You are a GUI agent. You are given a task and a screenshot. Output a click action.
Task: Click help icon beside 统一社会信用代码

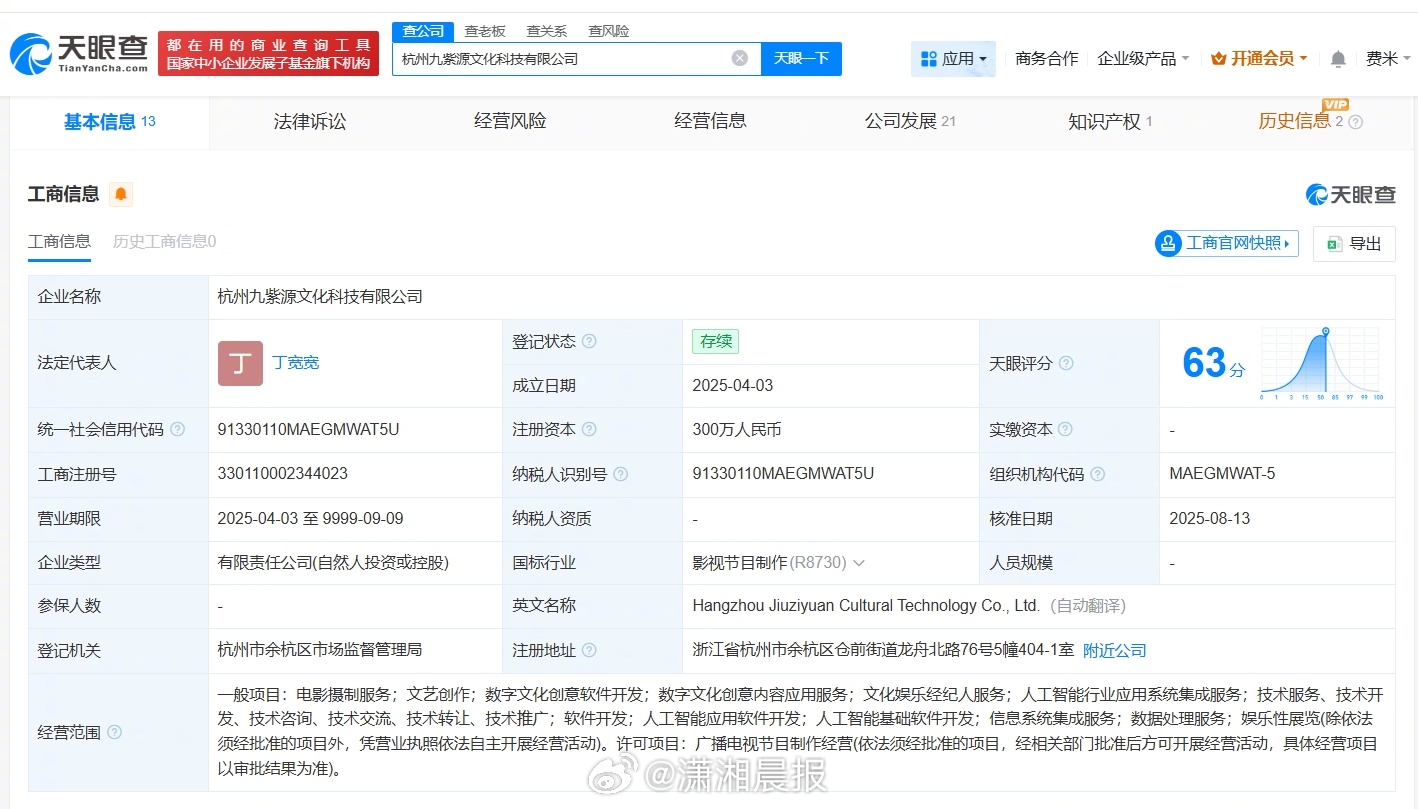(177, 429)
